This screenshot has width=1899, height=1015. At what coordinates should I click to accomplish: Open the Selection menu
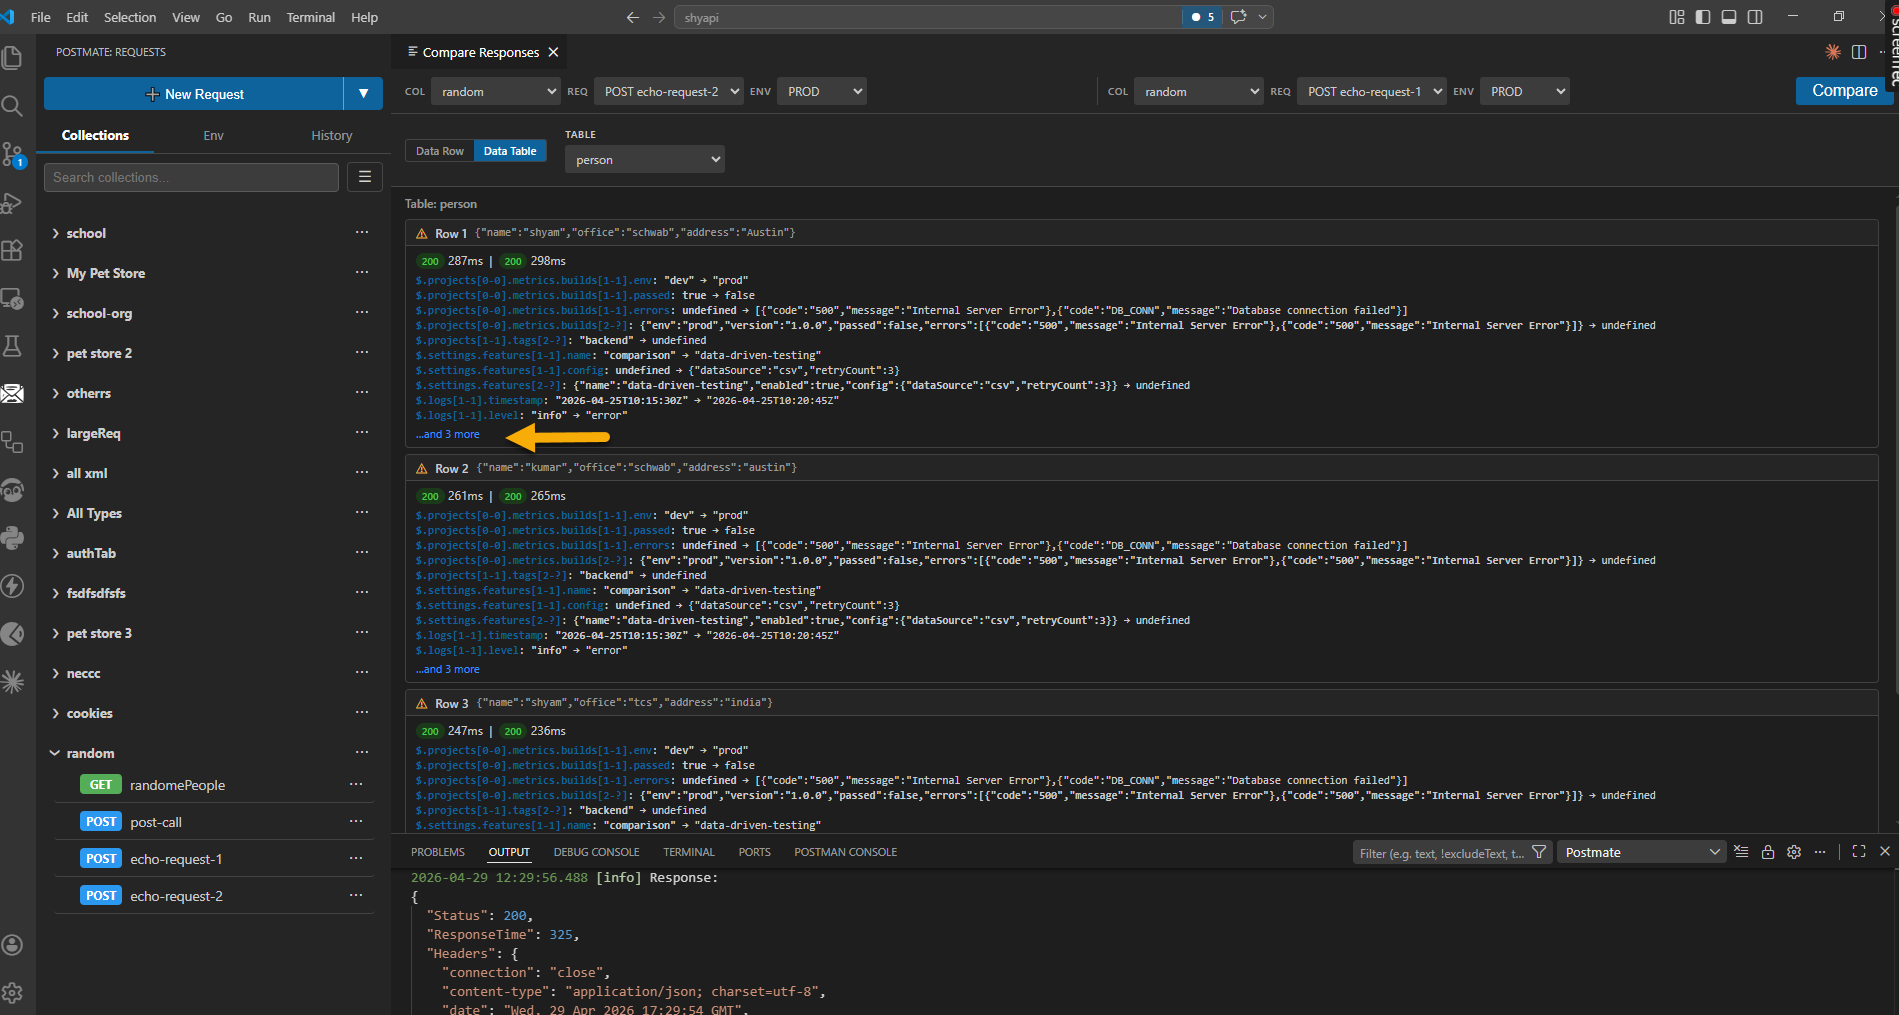[130, 17]
